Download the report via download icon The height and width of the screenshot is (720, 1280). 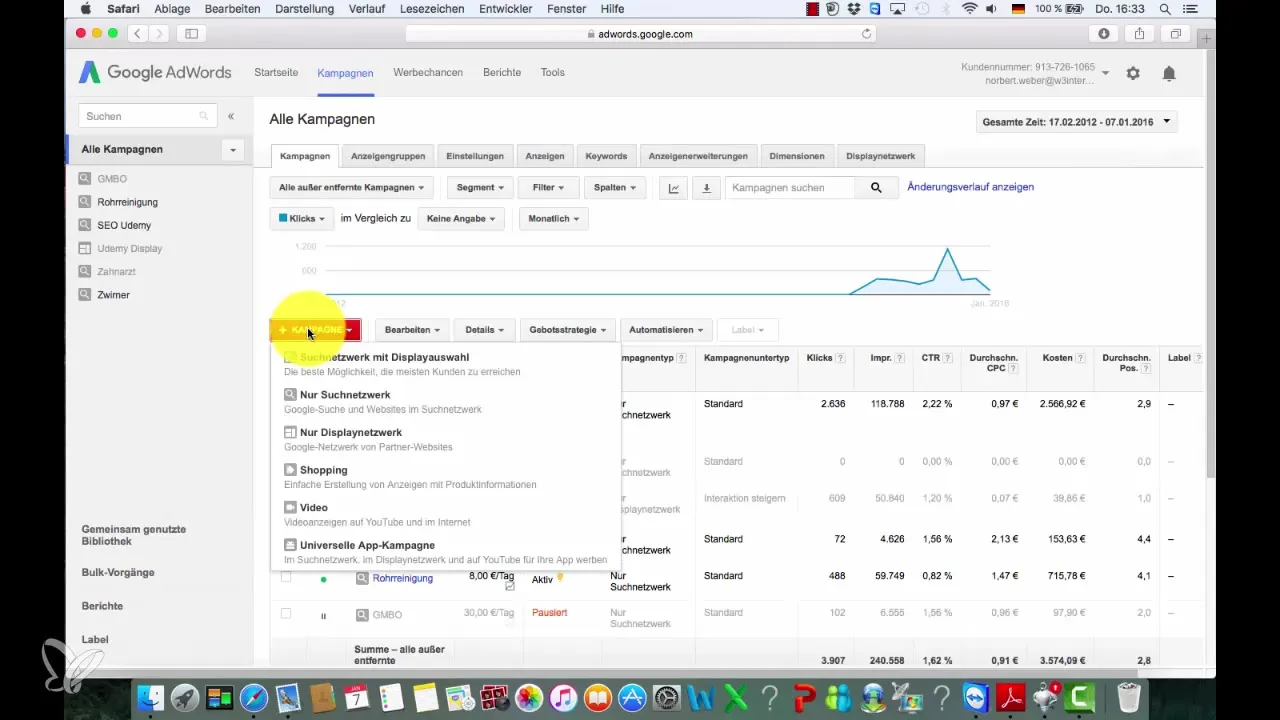pos(706,187)
